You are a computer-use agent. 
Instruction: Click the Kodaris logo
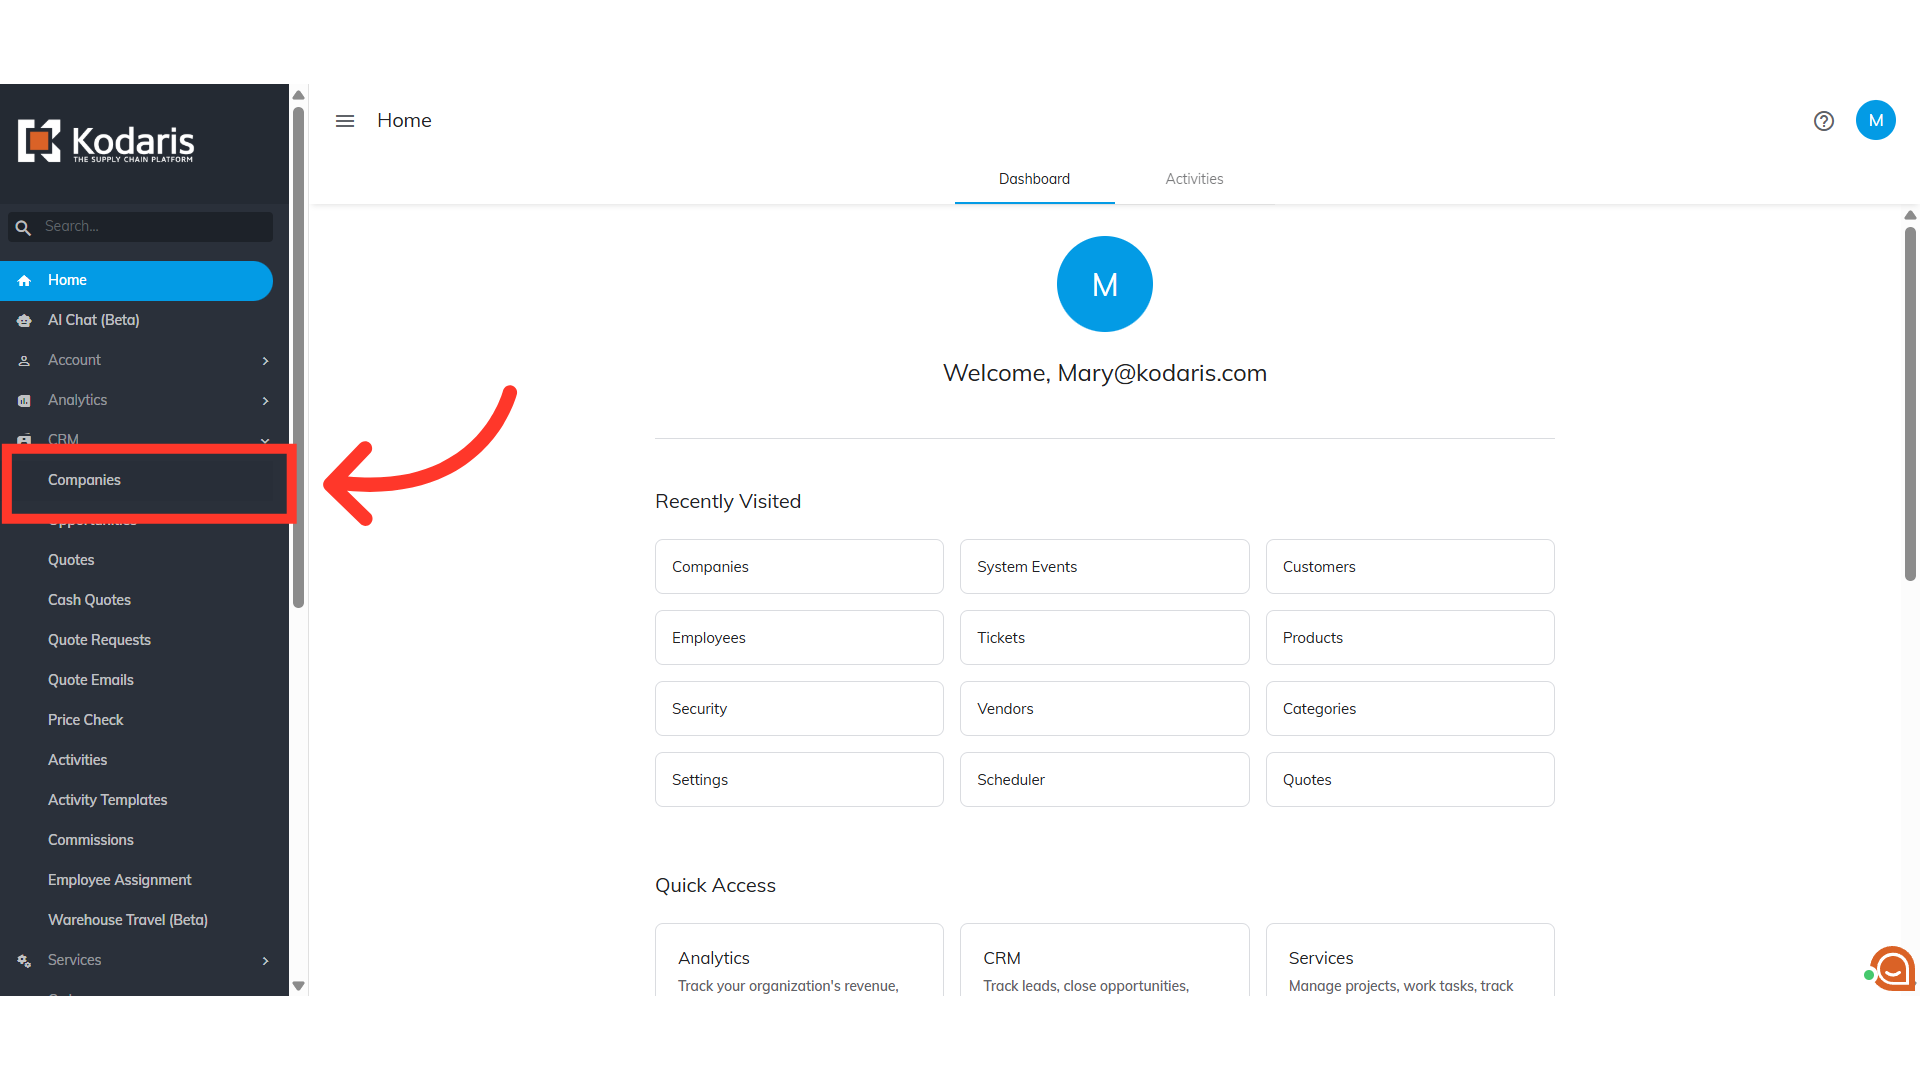(x=106, y=142)
